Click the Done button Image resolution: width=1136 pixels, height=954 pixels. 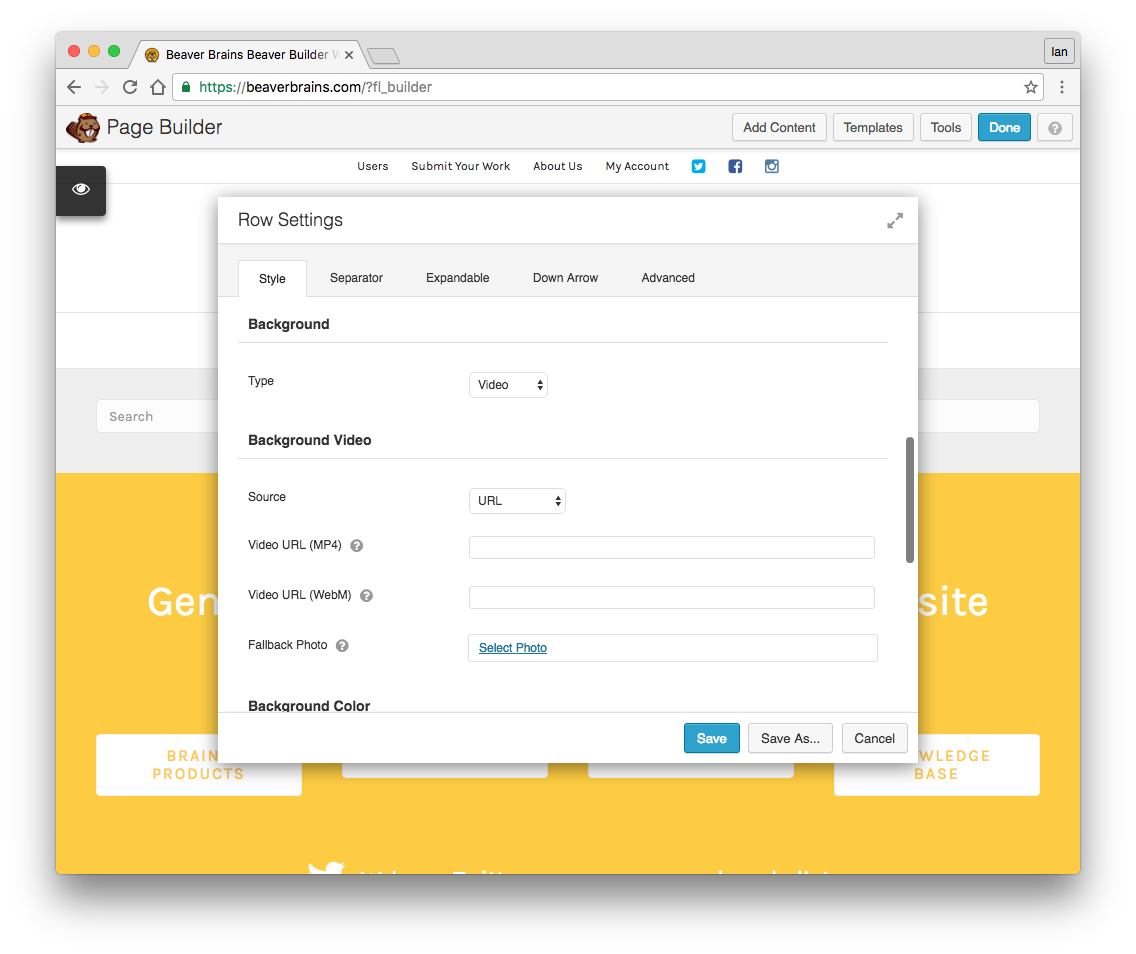[1004, 127]
